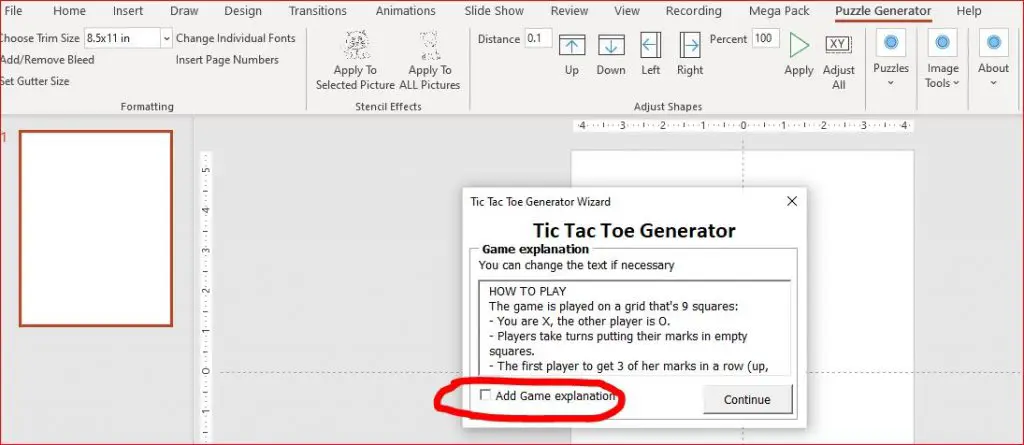Select the slide 1 thumbnail
1024x445 pixels.
(96, 228)
